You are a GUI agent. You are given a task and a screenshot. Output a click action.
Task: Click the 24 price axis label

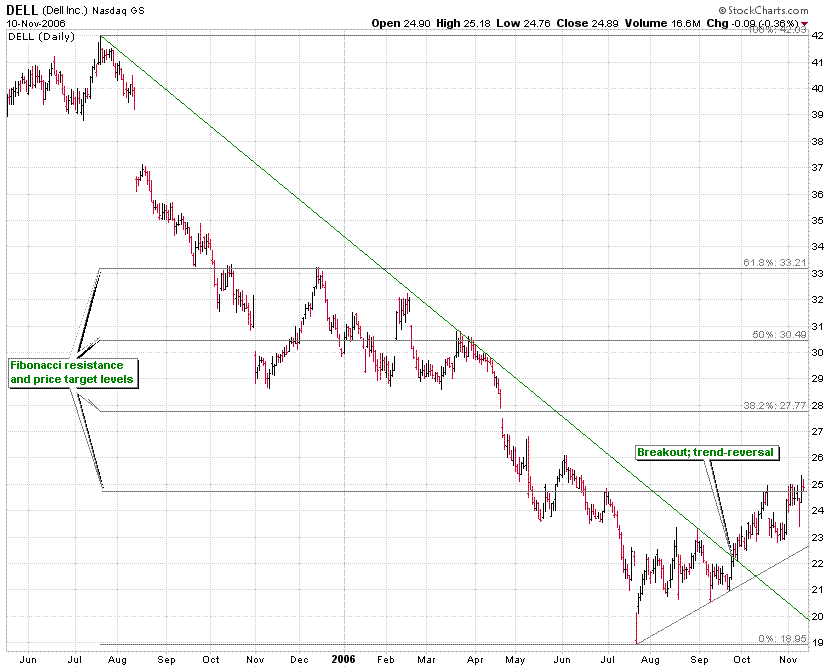817,511
